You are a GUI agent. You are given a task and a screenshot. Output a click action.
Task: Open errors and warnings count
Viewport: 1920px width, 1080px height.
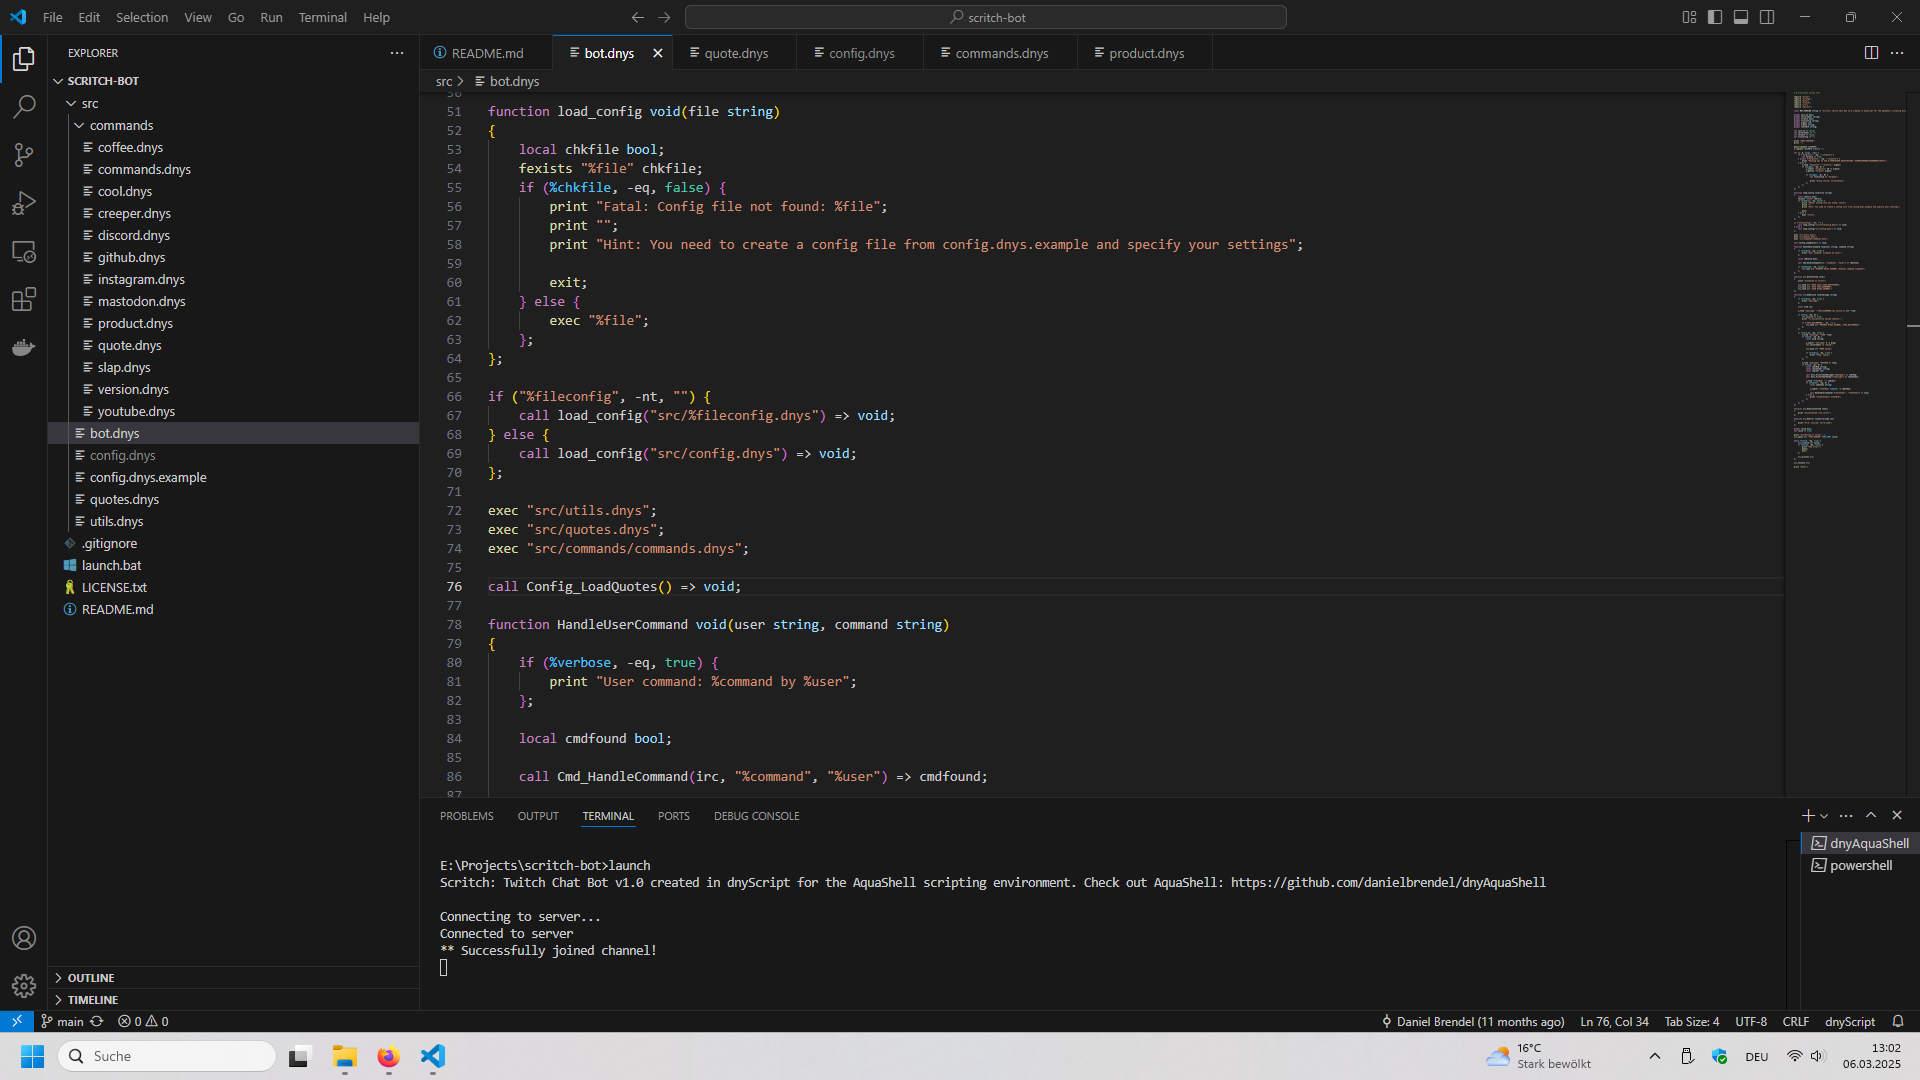tap(143, 1021)
